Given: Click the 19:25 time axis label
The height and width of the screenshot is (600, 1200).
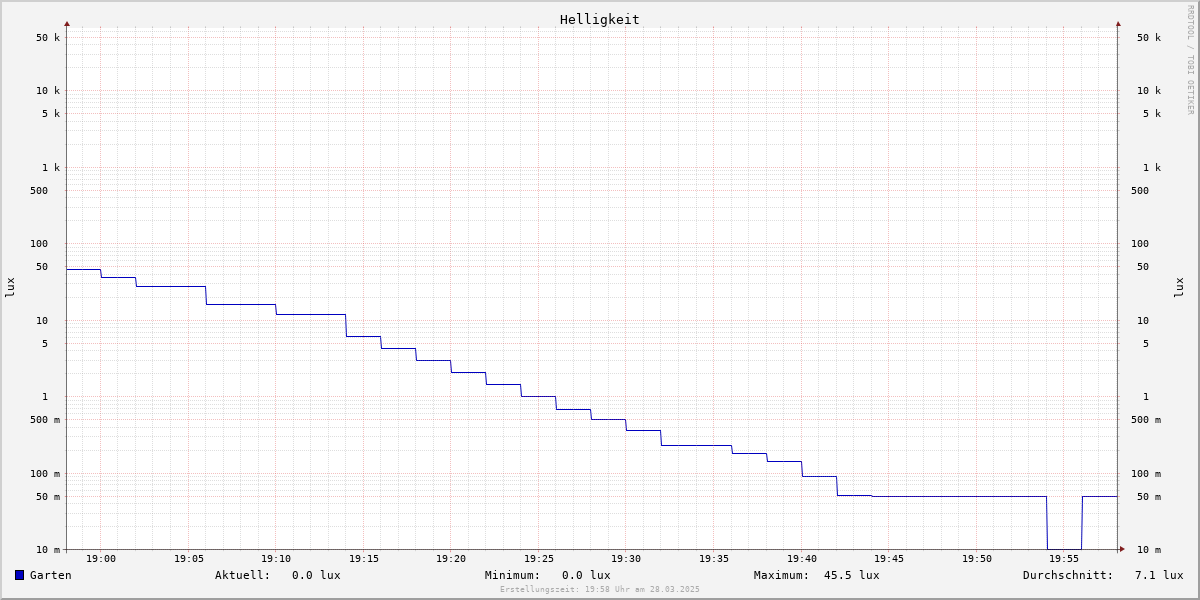Looking at the screenshot, I should [x=539, y=559].
